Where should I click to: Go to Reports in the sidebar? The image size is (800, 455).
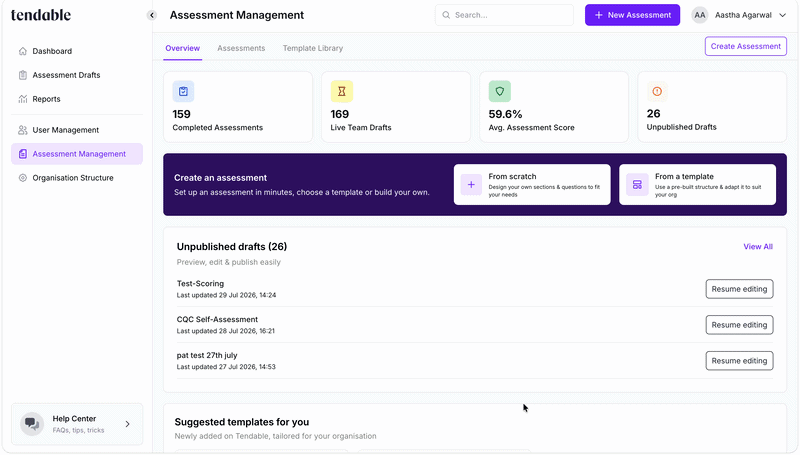click(77, 99)
